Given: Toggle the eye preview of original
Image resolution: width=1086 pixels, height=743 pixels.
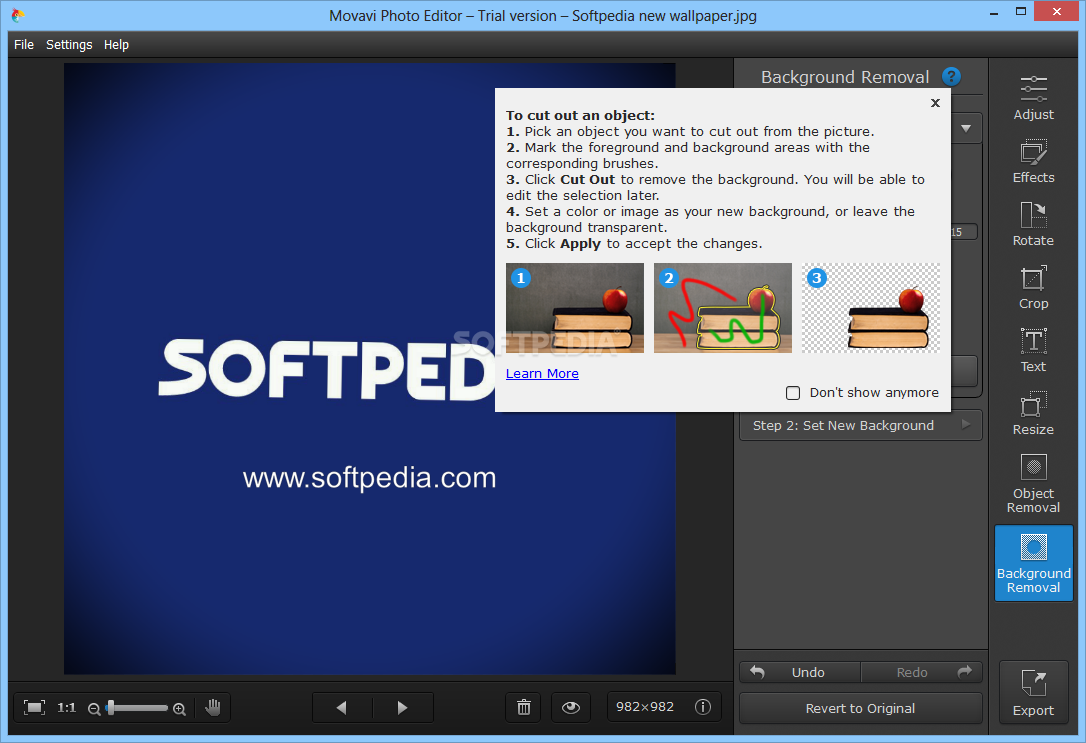Looking at the screenshot, I should point(571,707).
